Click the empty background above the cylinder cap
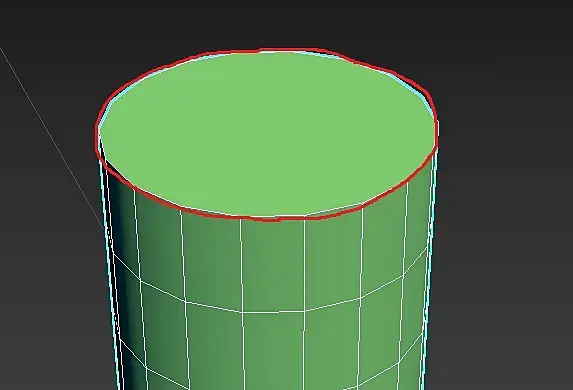The width and height of the screenshot is (573, 390). tap(278, 22)
